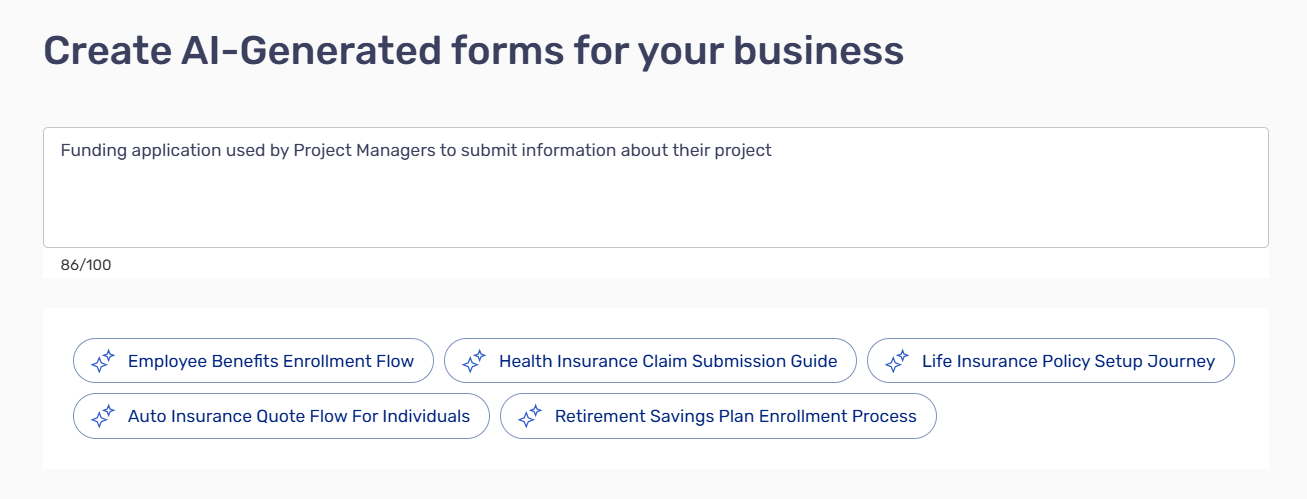Select Employee Benefits Enrollment Flow suggestion
The width and height of the screenshot is (1307, 499).
pyautogui.click(x=270, y=361)
